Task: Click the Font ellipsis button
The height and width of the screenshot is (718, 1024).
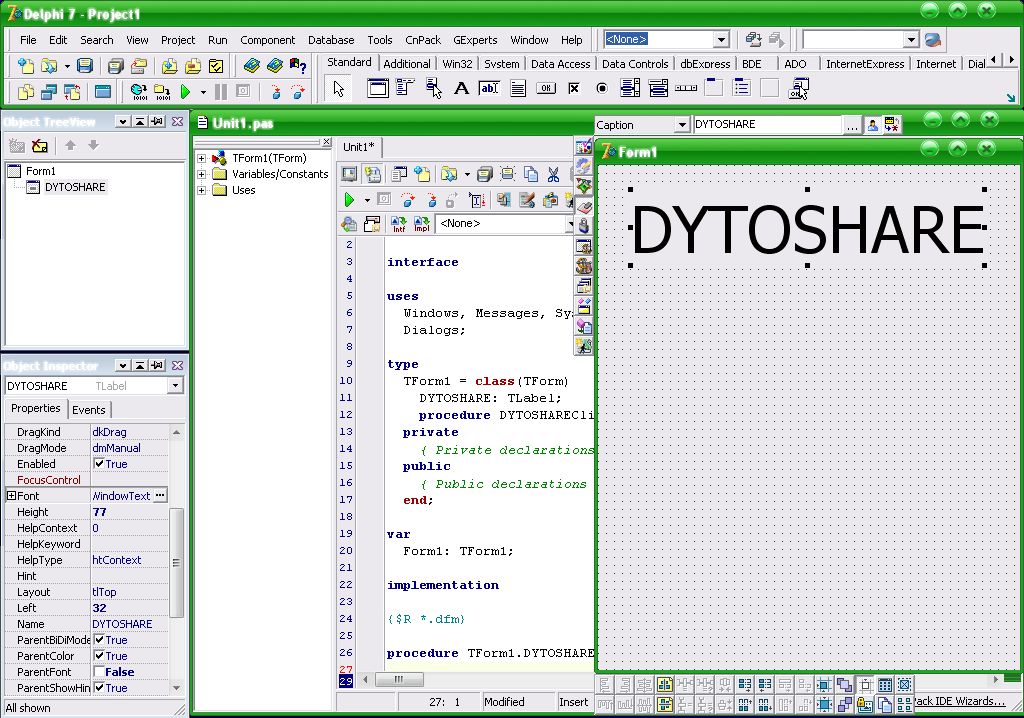Action: [160, 496]
